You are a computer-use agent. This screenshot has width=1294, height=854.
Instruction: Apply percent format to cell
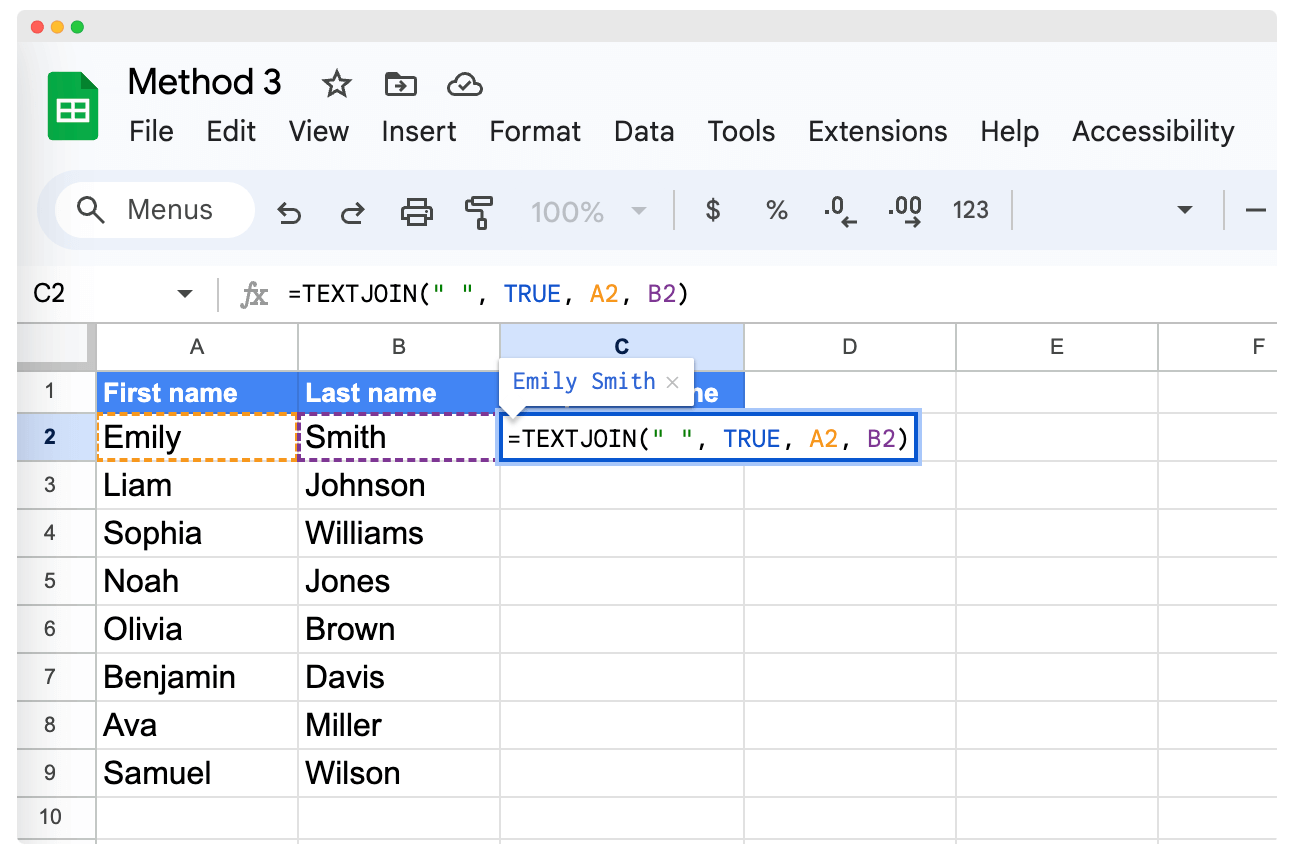click(x=776, y=211)
